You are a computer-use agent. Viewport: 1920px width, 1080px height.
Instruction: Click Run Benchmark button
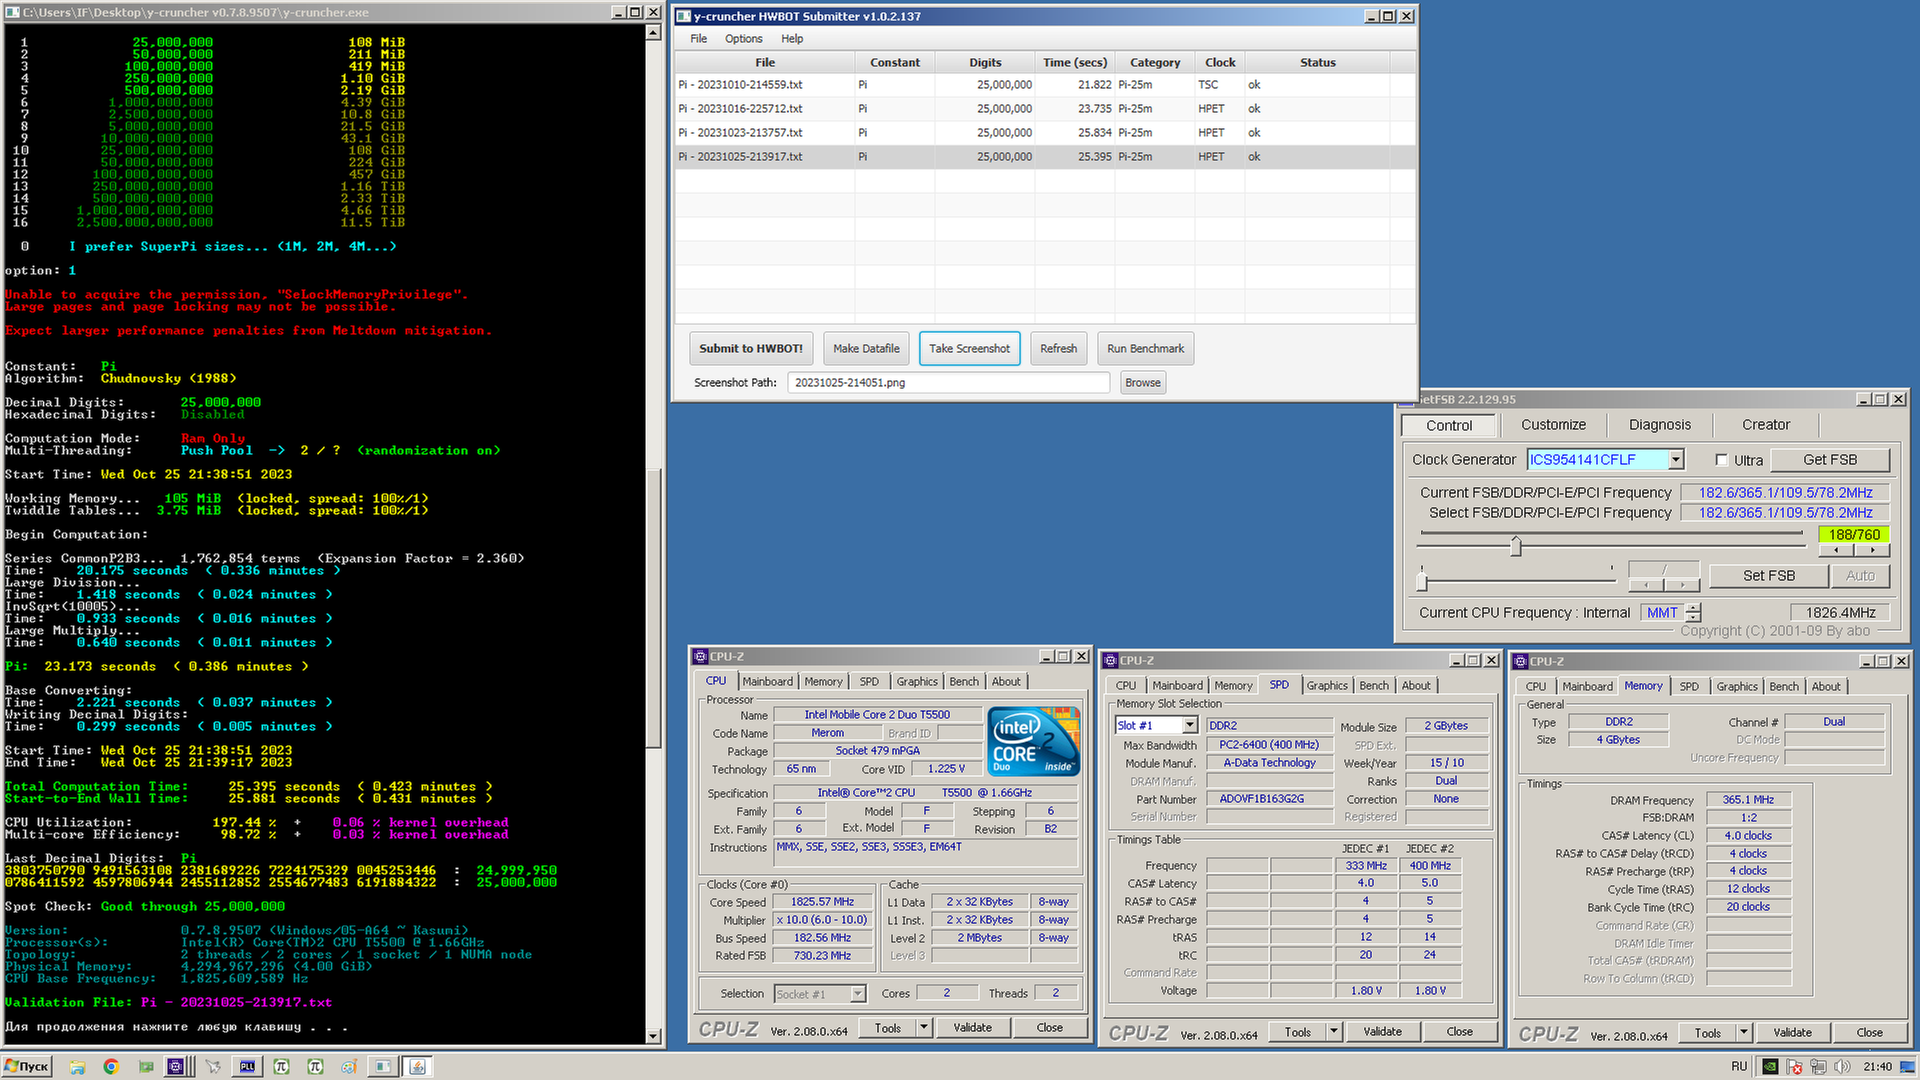click(1145, 349)
